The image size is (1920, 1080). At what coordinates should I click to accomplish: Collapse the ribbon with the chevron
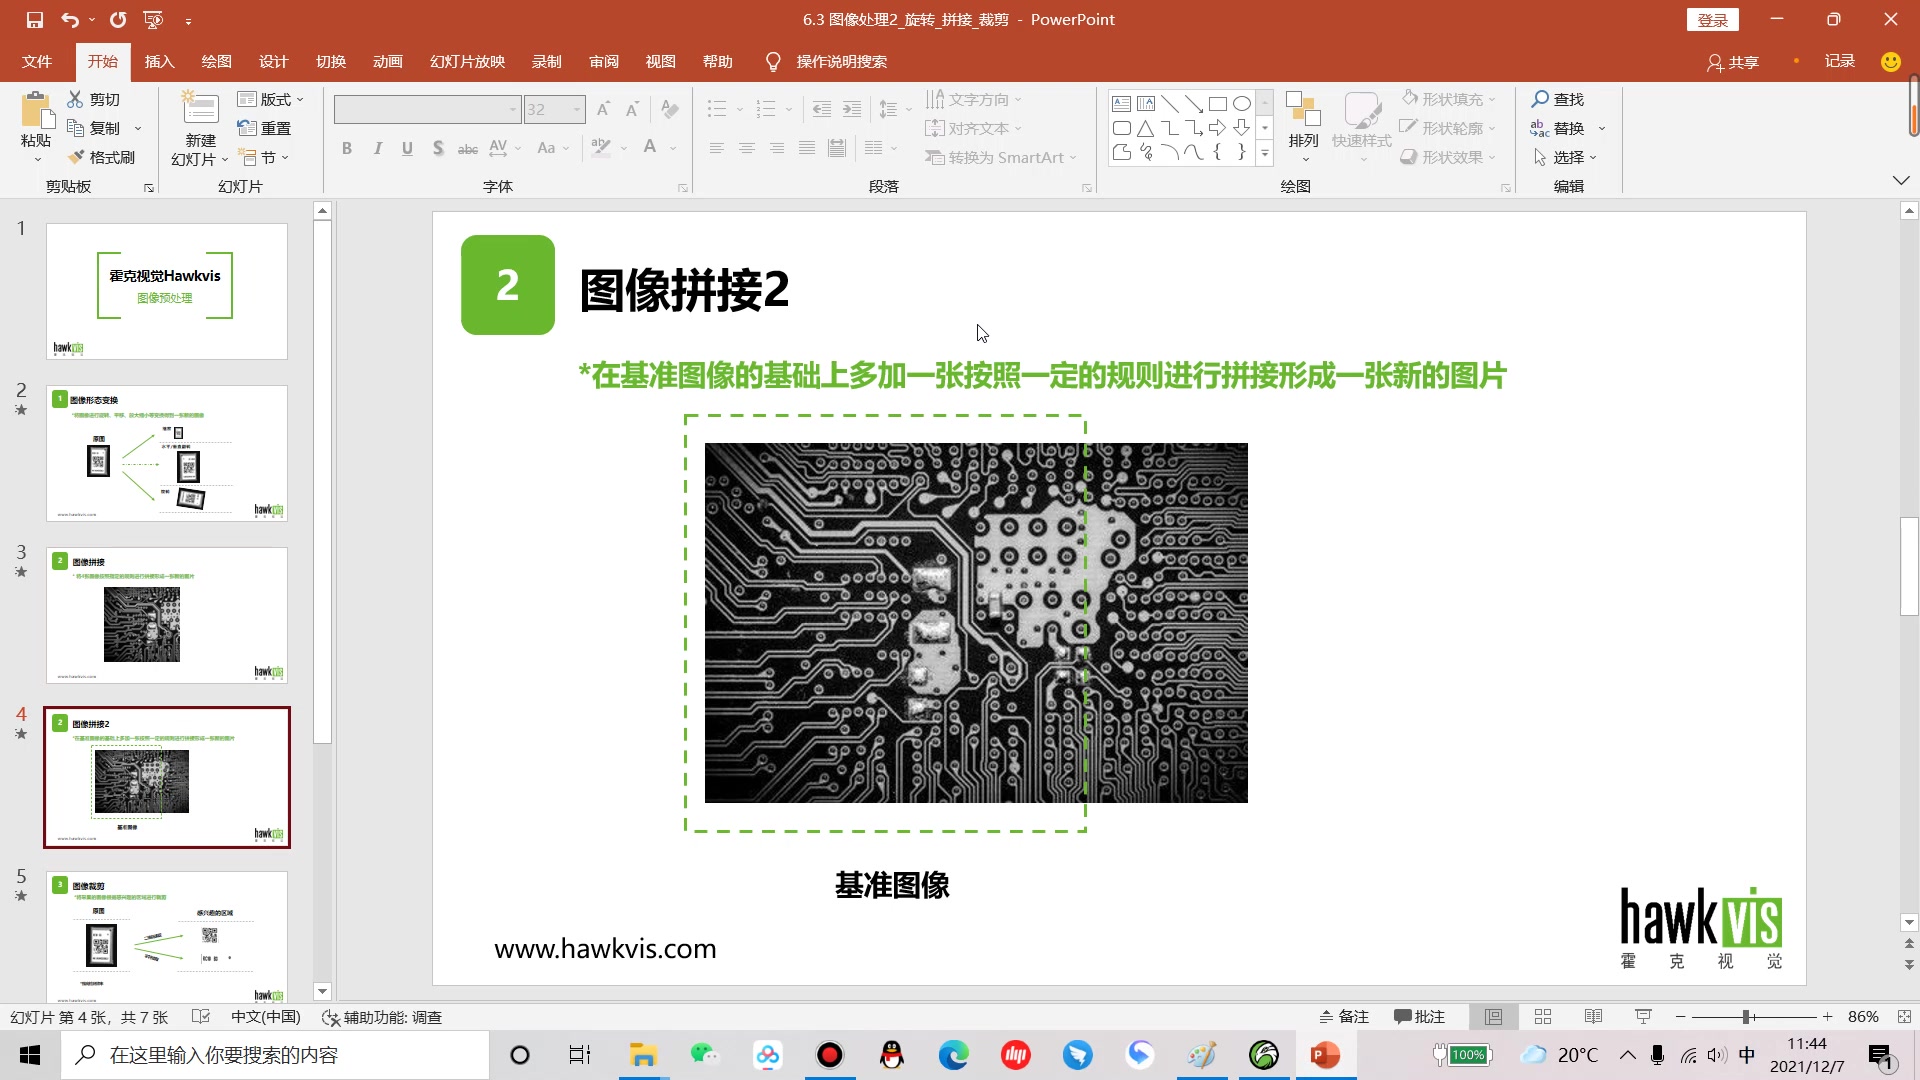click(x=1900, y=180)
